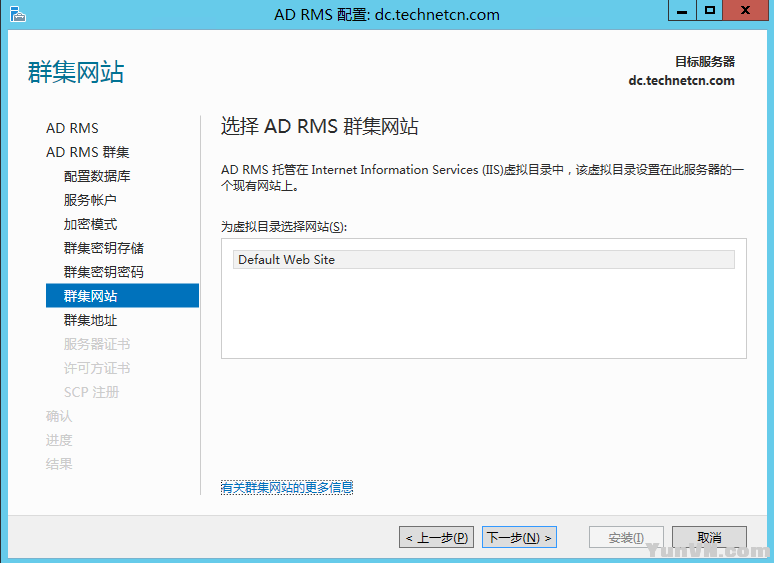Open the AD RMS step in sidebar

click(72, 128)
